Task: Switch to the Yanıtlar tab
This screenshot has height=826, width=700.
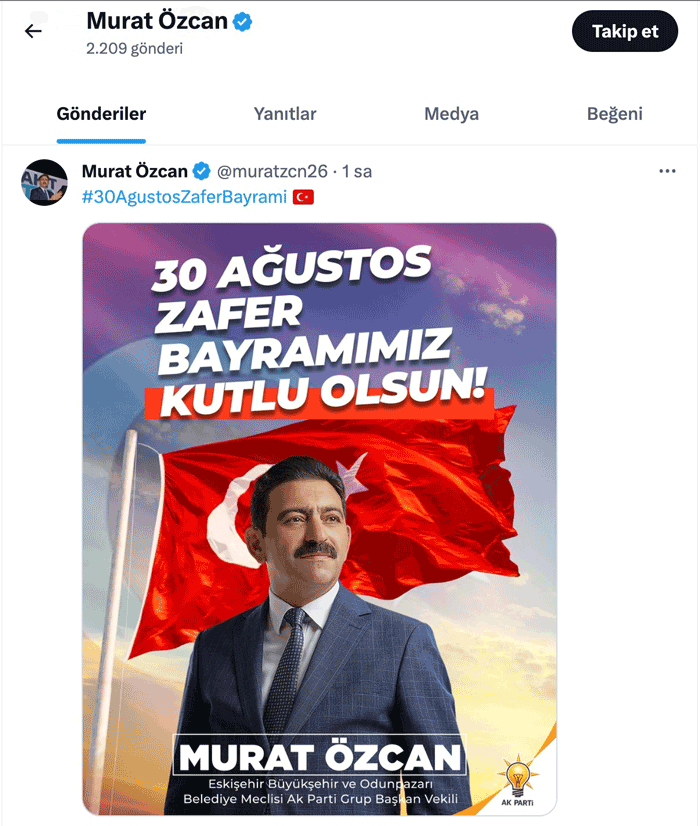Action: pyautogui.click(x=285, y=114)
